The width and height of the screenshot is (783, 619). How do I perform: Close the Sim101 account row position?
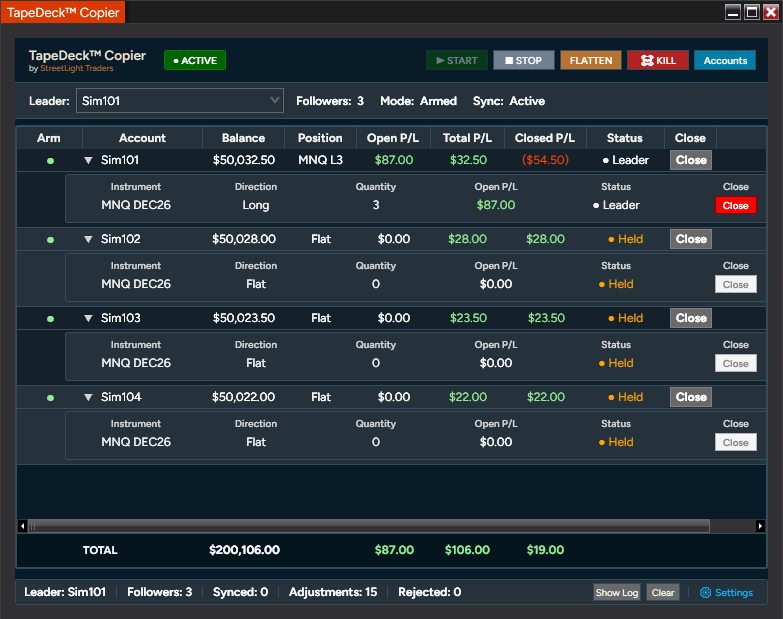tap(691, 160)
